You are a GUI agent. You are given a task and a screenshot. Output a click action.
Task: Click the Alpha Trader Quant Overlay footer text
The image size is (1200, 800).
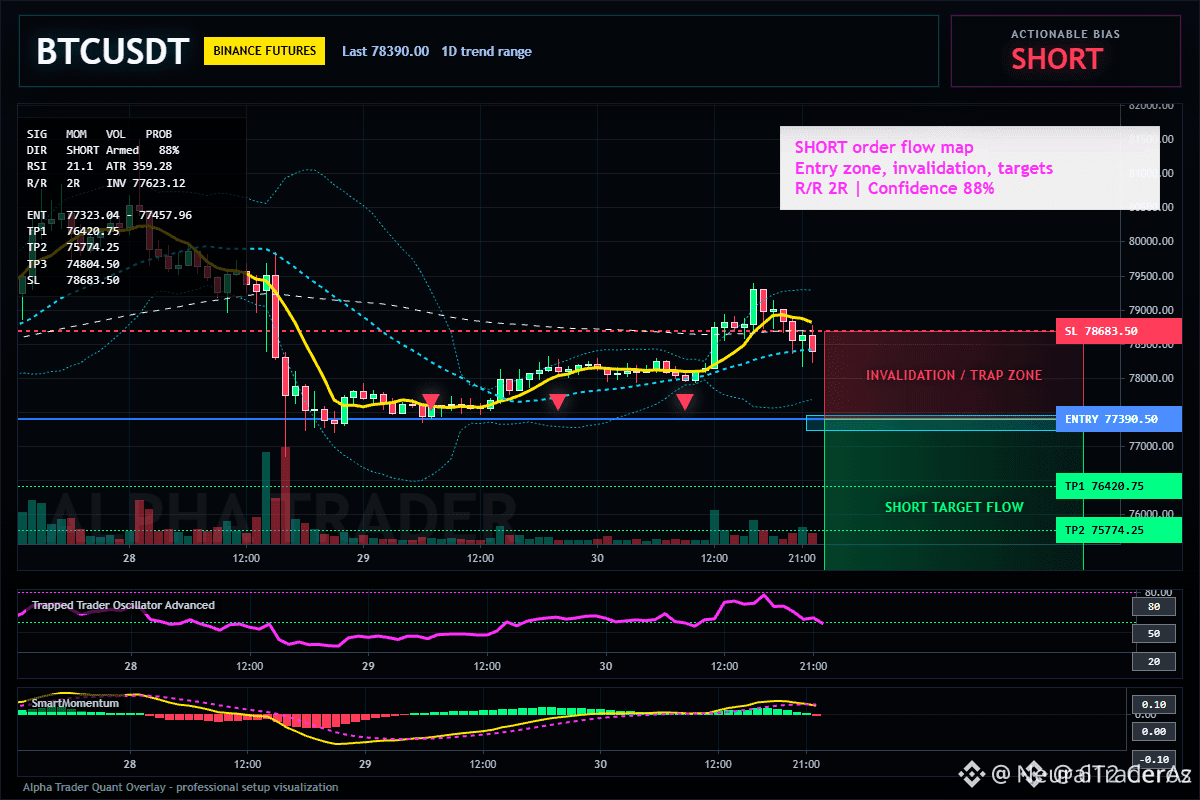[x=181, y=787]
